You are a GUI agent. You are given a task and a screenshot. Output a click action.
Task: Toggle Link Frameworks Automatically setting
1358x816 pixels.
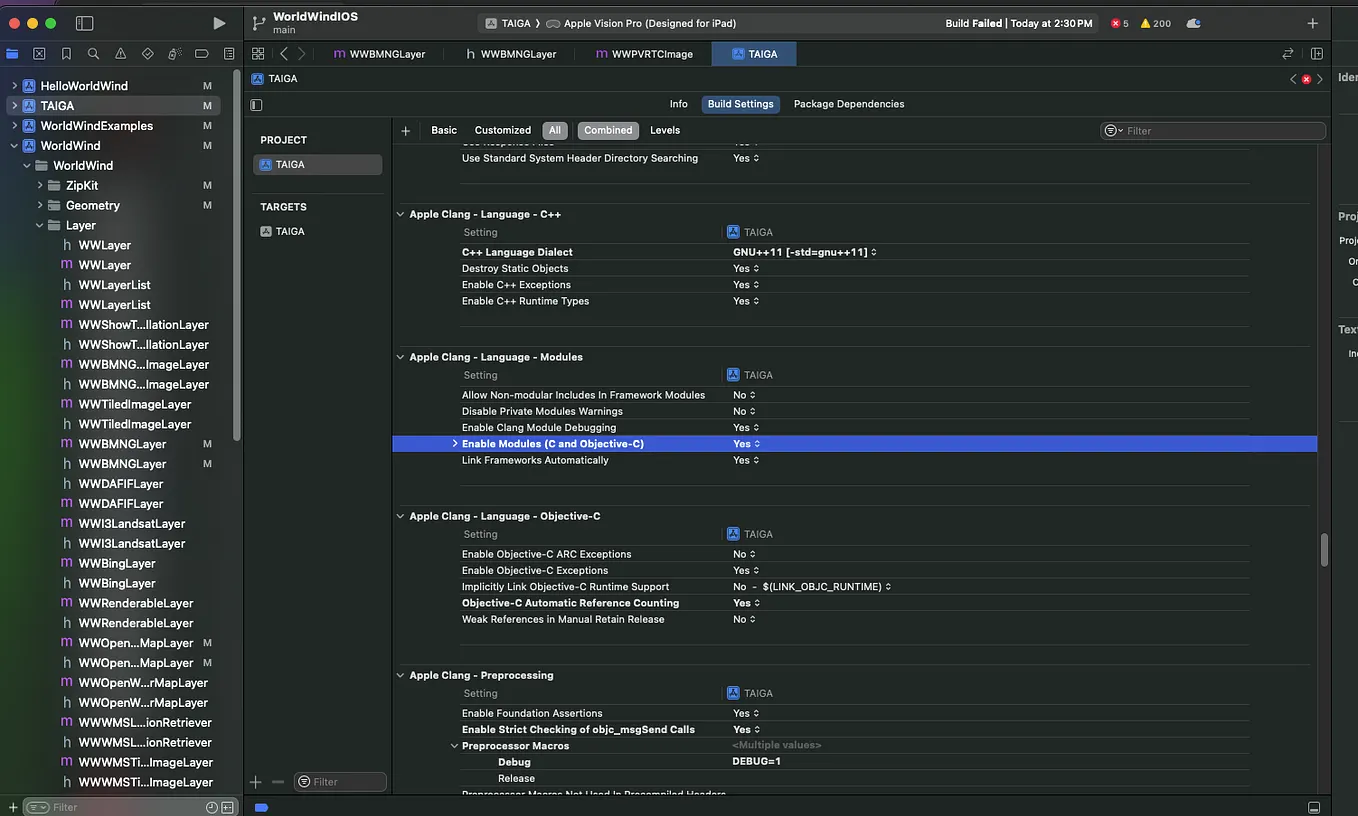745,460
